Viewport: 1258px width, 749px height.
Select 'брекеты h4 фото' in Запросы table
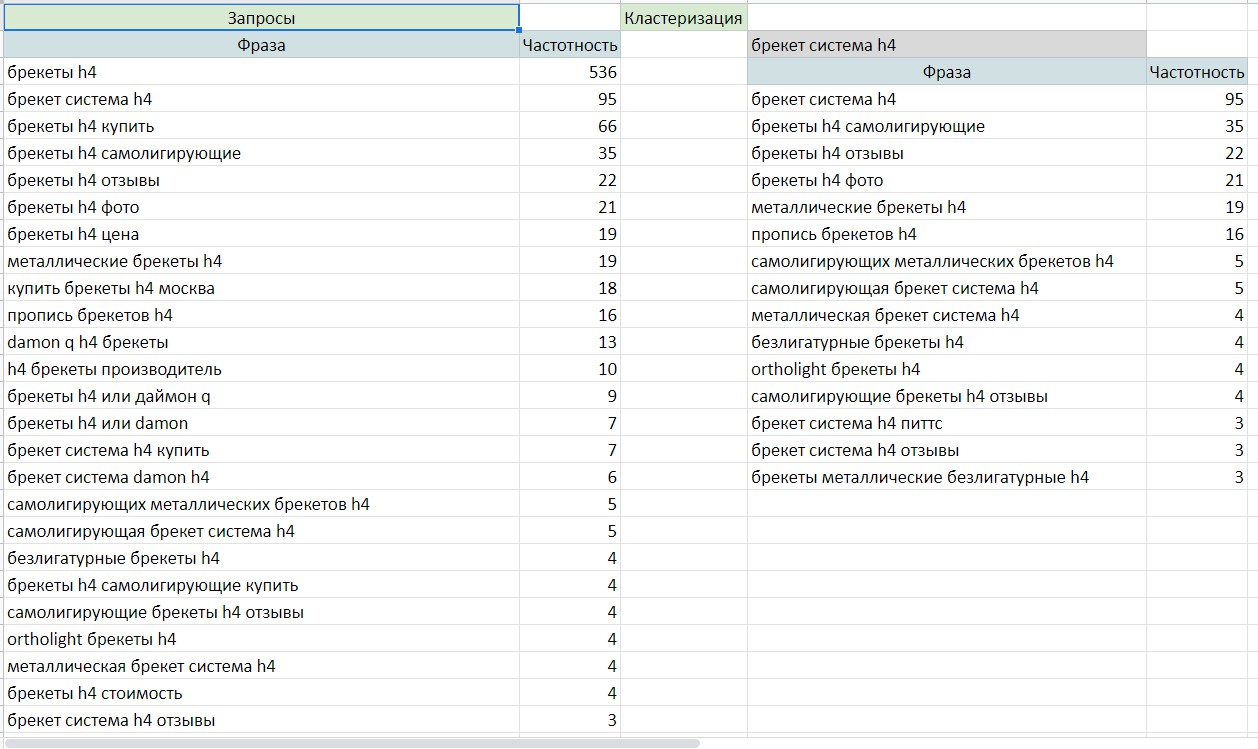coord(261,207)
